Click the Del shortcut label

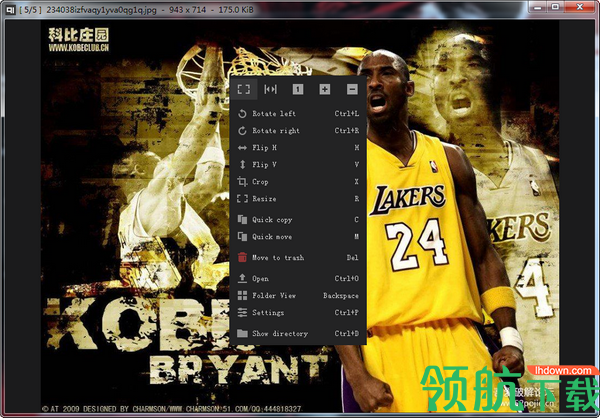352,257
